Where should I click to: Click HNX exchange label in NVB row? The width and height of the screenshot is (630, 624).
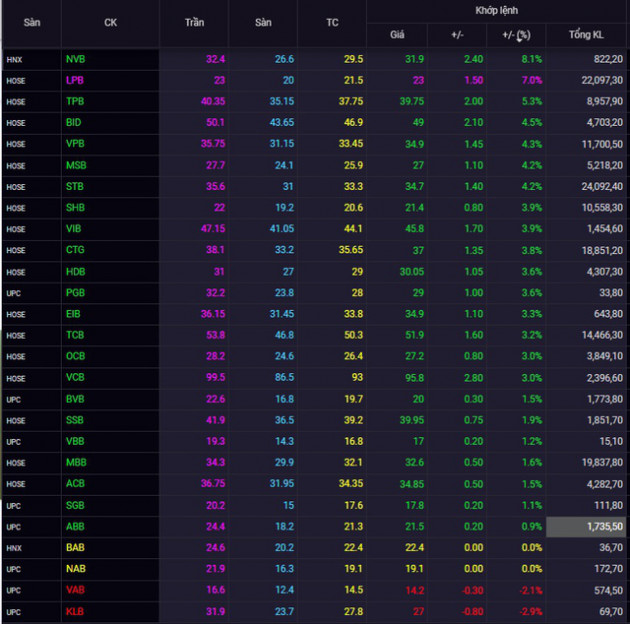tap(14, 60)
